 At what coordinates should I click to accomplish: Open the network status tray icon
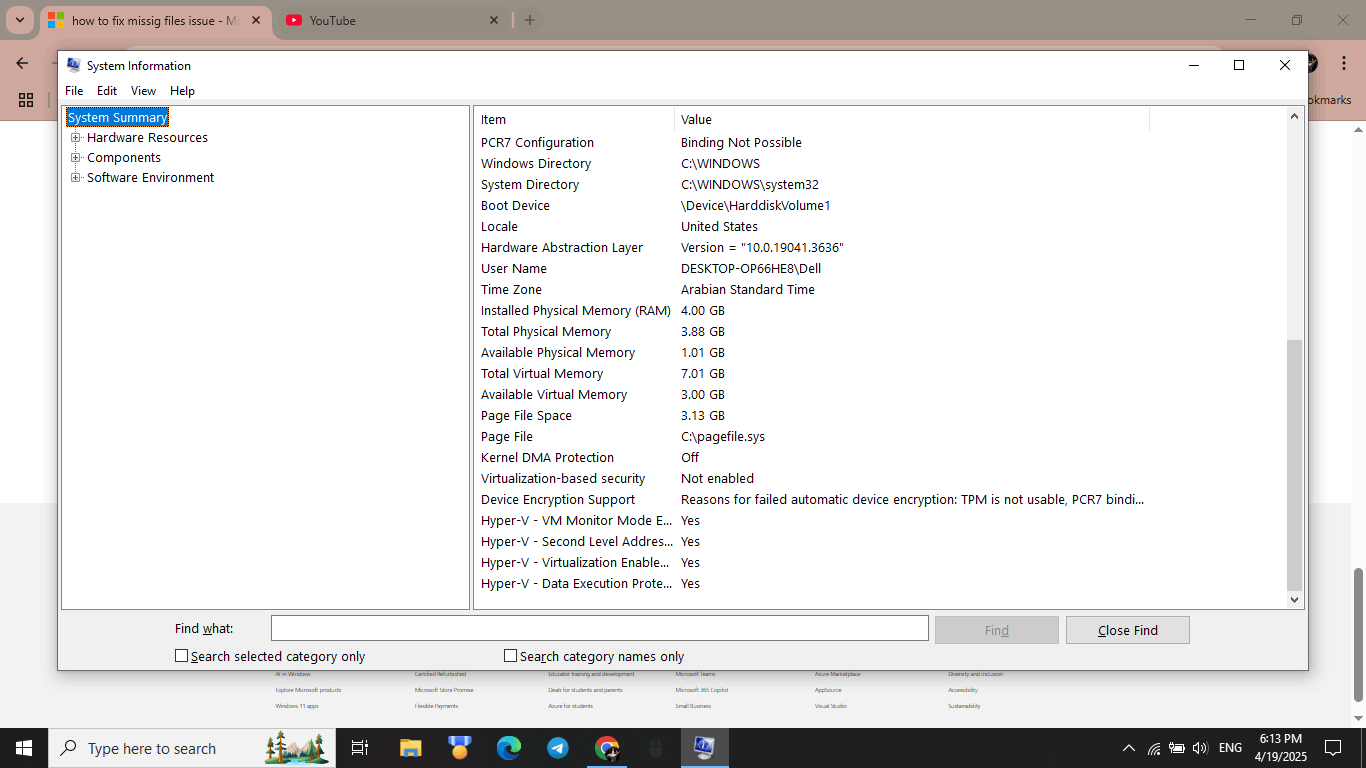click(x=1154, y=748)
